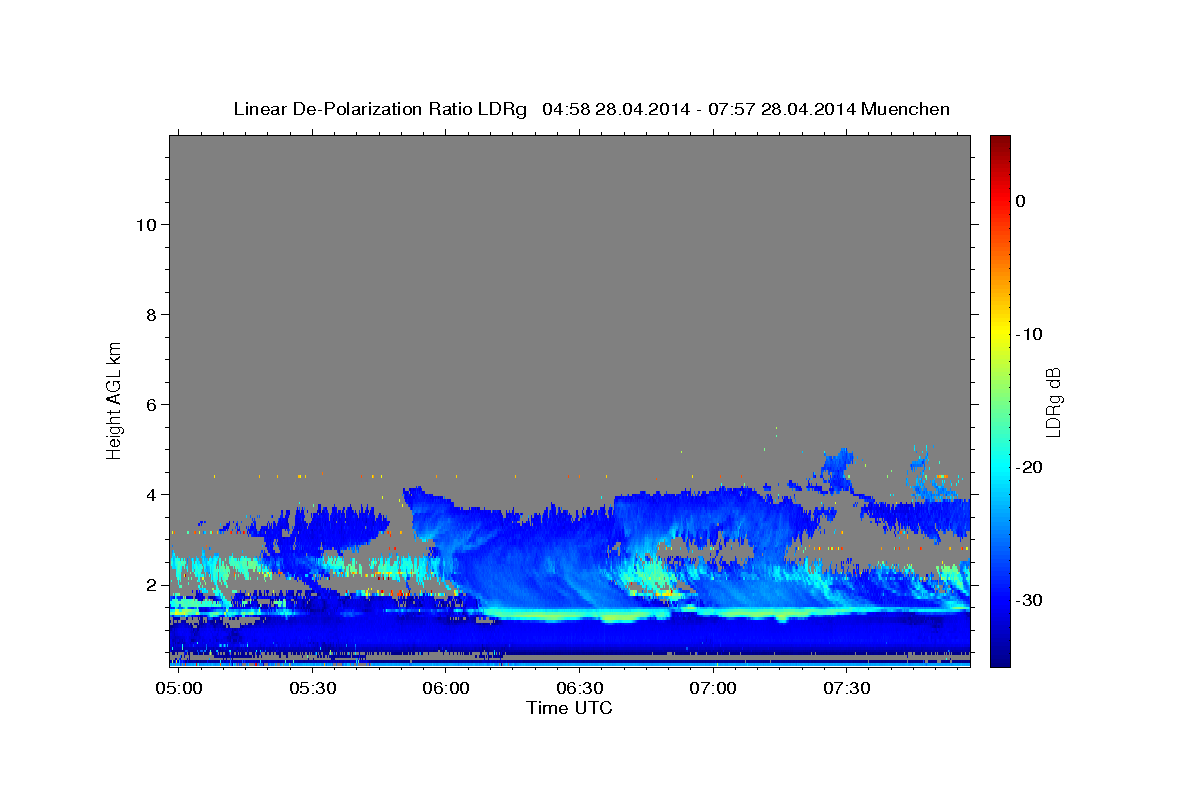Click the colorbar value '-30'

click(1030, 600)
